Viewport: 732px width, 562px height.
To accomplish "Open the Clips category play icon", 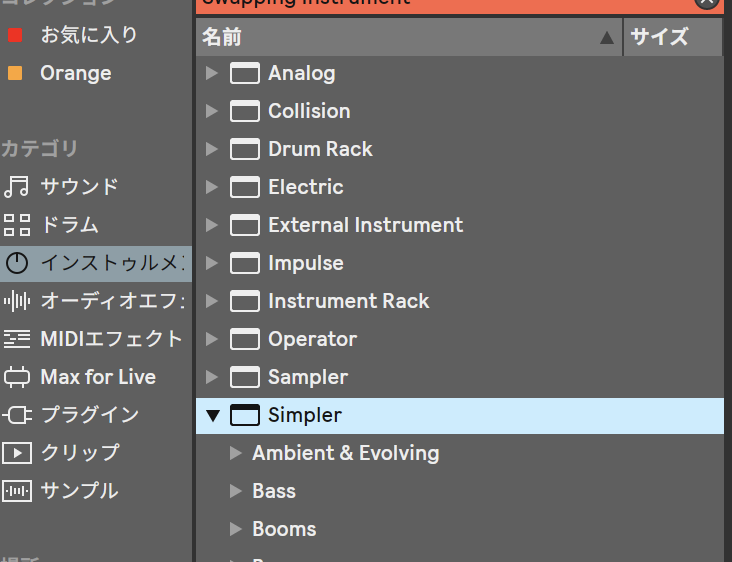I will pyautogui.click(x=17, y=453).
